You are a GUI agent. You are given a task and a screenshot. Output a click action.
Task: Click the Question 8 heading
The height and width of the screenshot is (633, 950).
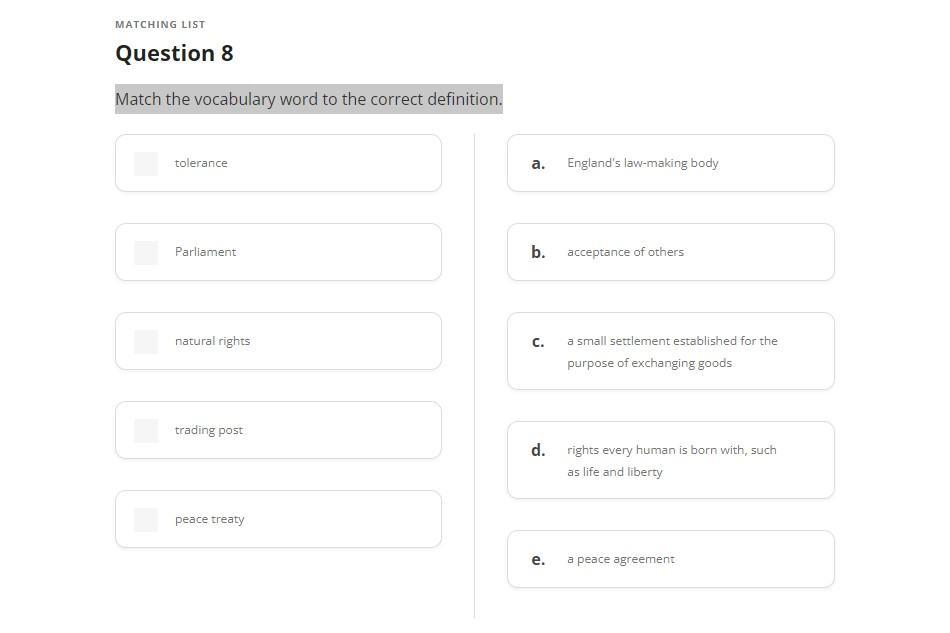coord(174,53)
